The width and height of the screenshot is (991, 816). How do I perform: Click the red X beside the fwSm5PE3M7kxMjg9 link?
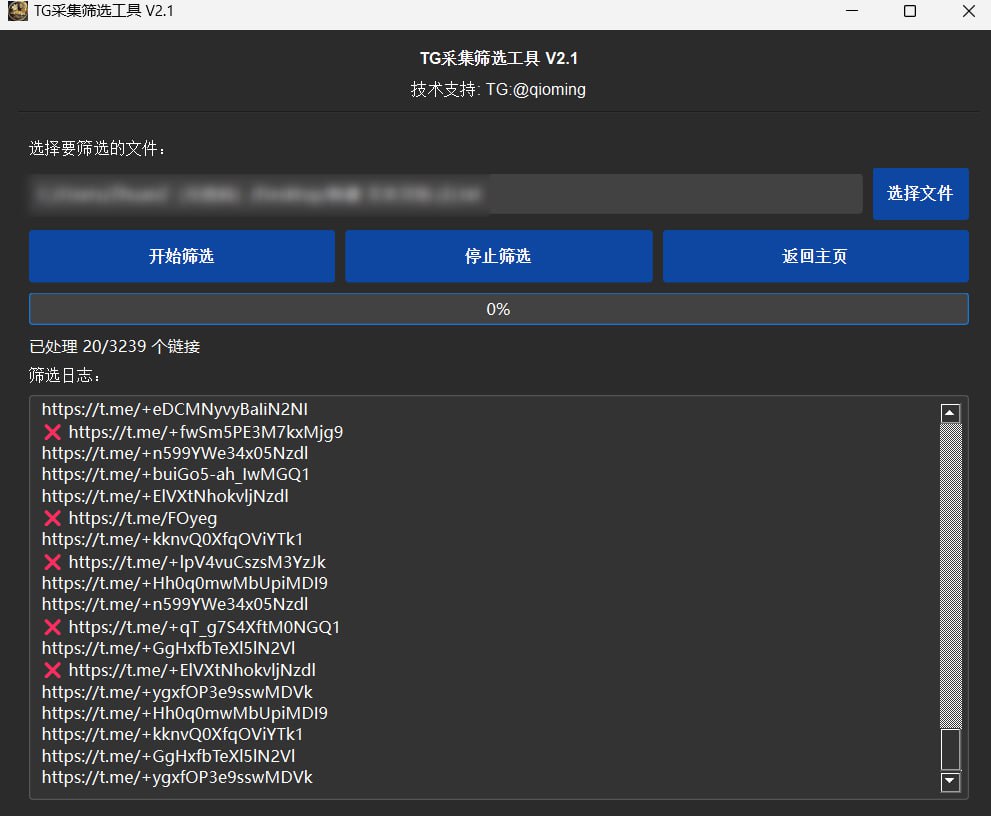[53, 432]
